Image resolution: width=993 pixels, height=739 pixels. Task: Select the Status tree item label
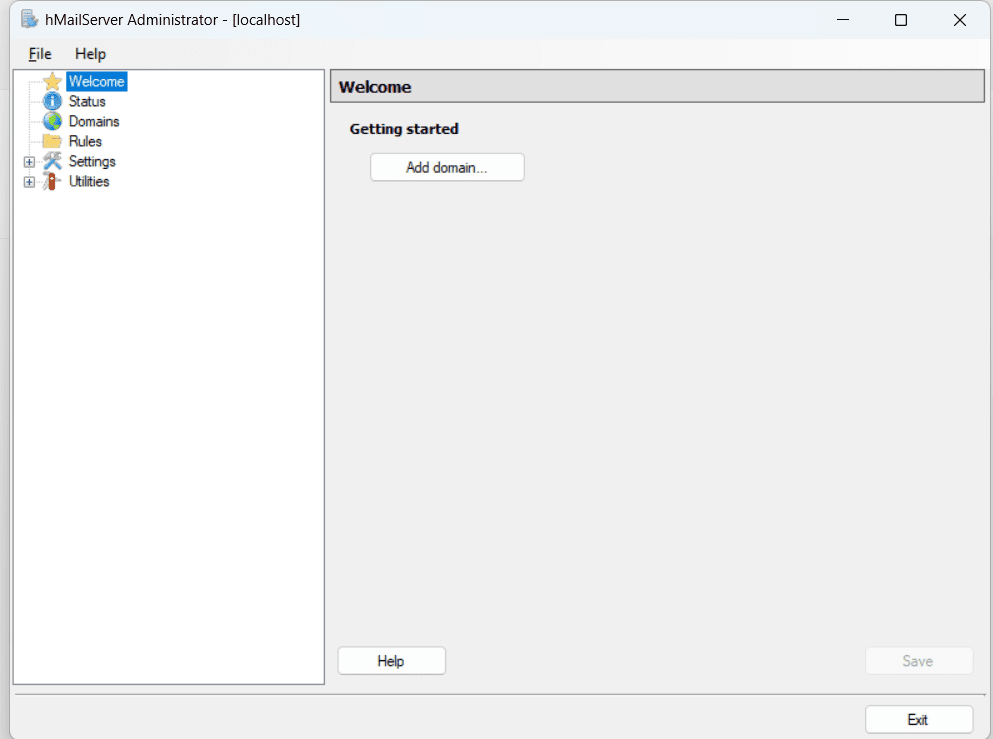pos(87,101)
